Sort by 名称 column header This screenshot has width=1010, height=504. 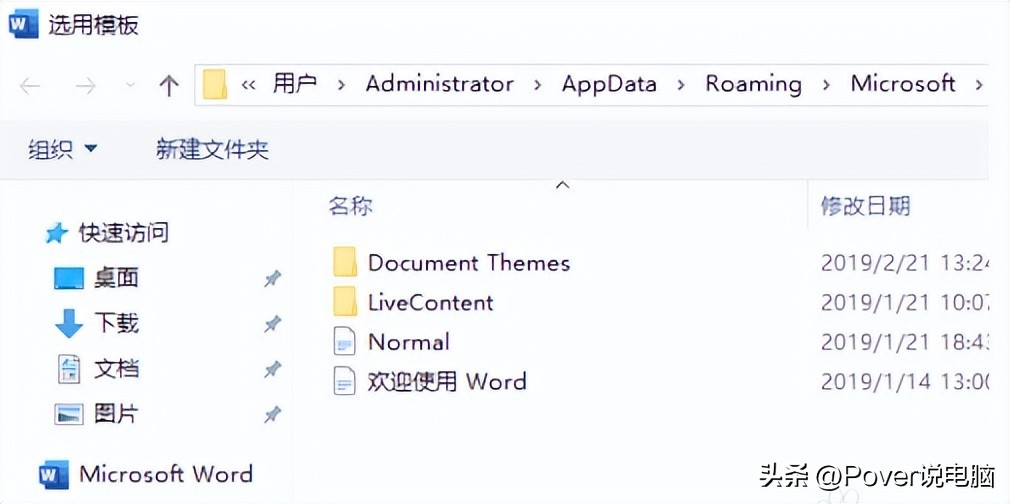350,206
